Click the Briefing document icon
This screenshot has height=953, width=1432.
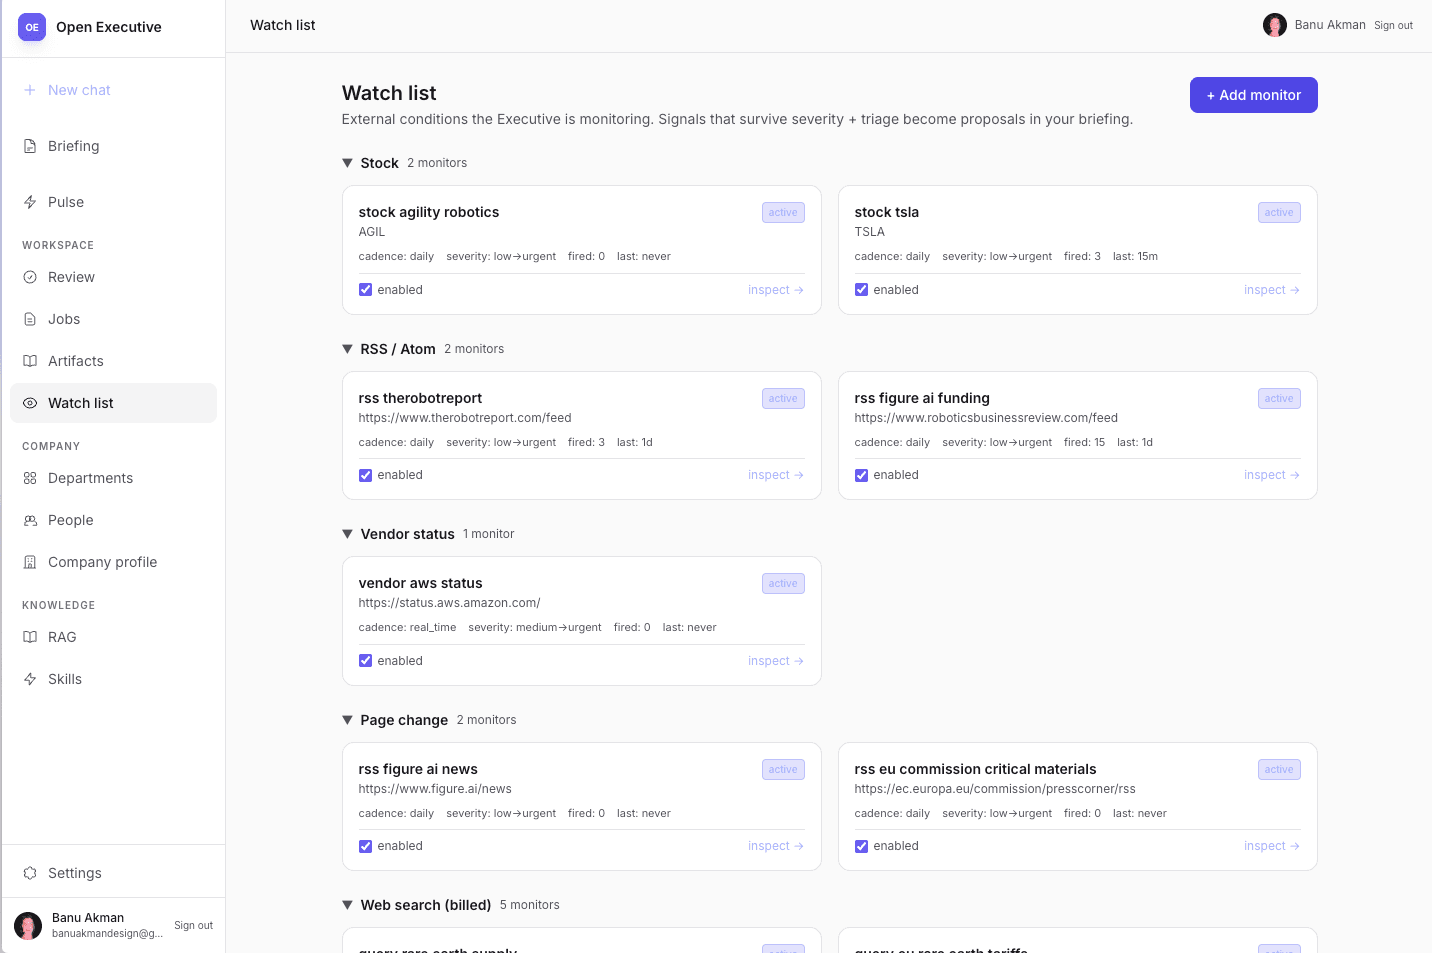click(x=30, y=146)
